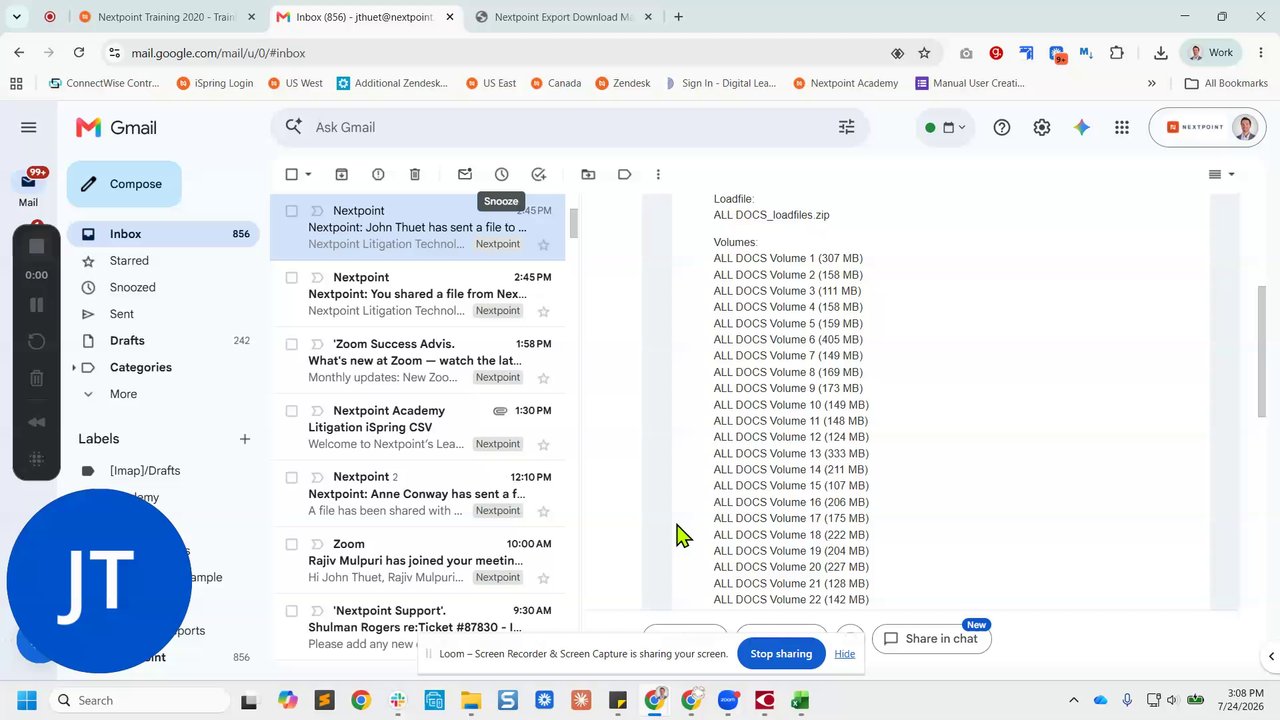The width and height of the screenshot is (1280, 720).
Task: Mark the email as unread
Action: click(x=465, y=174)
